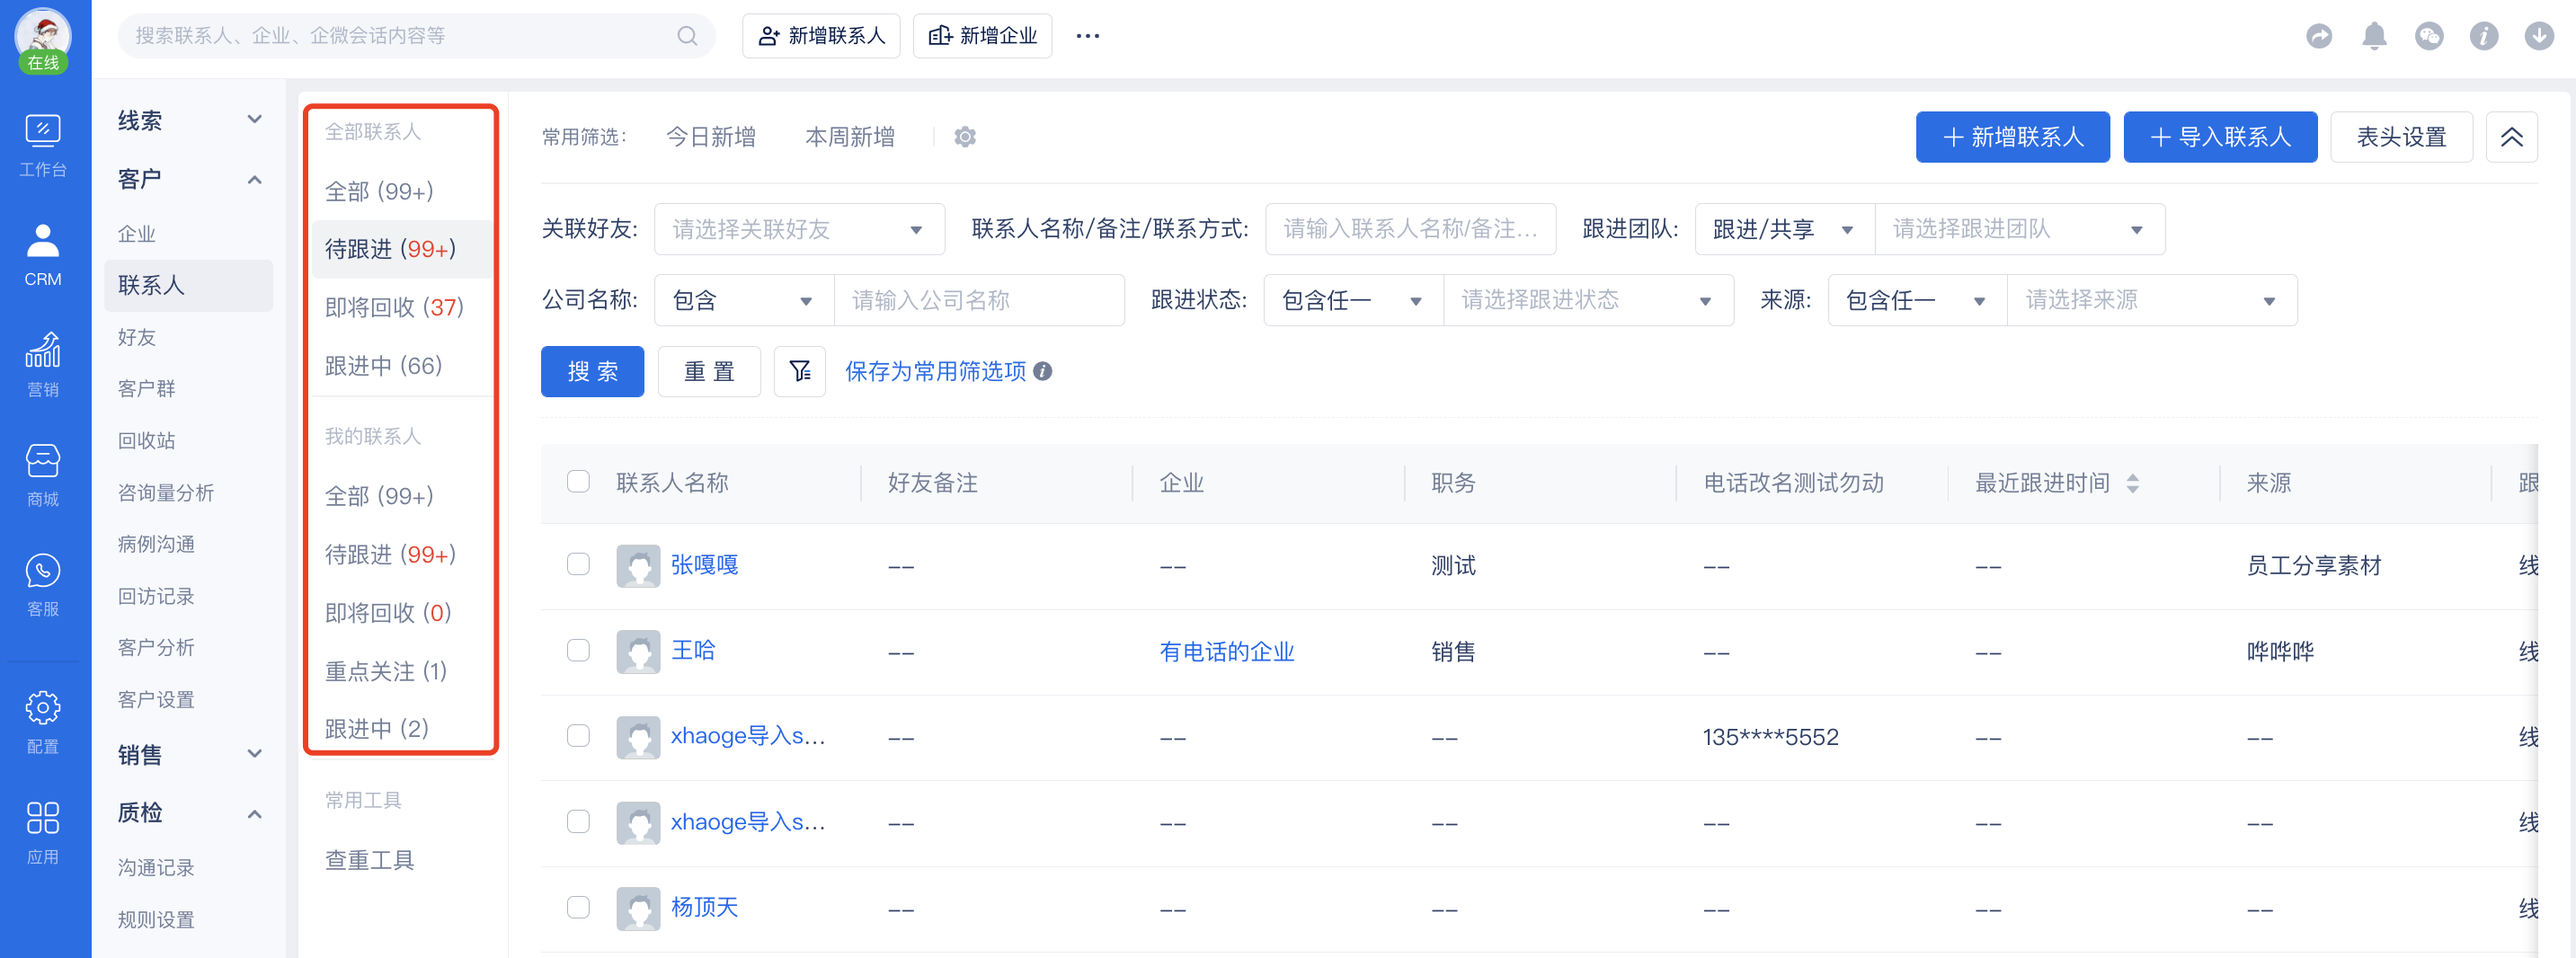Click the search magnifier icon in top bar
2576x958 pixels.
687,36
